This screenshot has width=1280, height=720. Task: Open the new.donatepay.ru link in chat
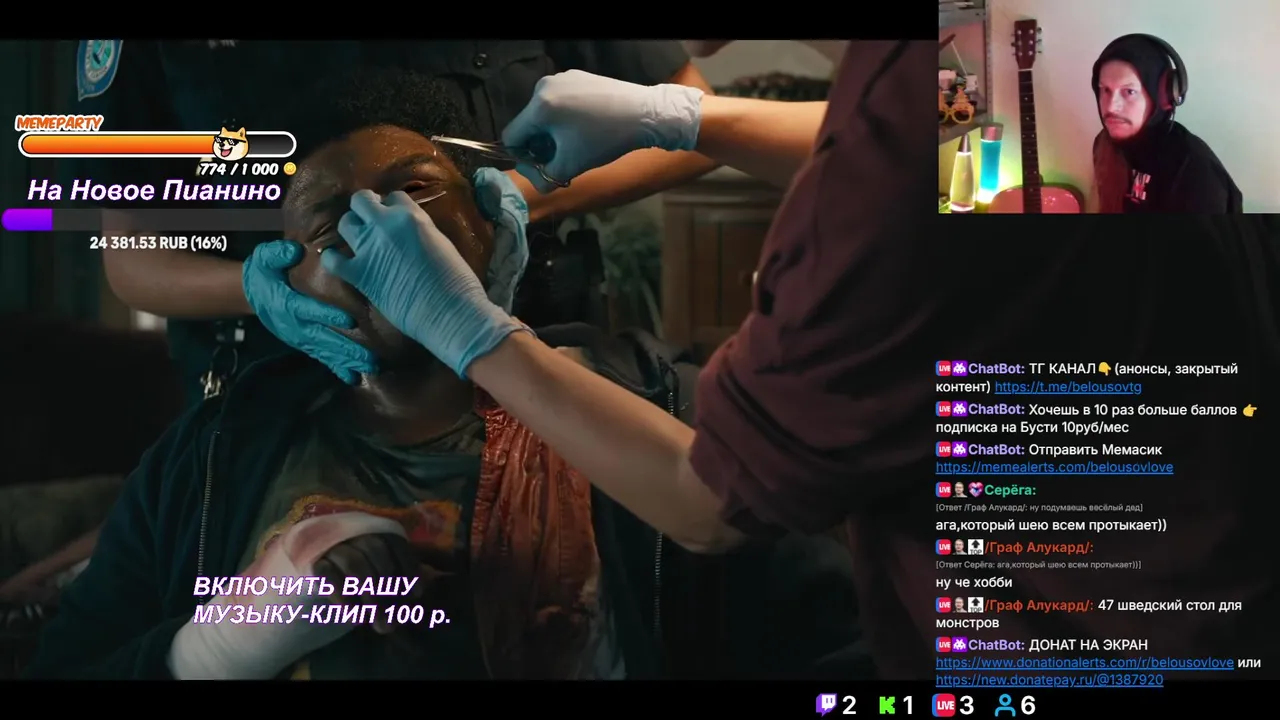[x=1049, y=680]
